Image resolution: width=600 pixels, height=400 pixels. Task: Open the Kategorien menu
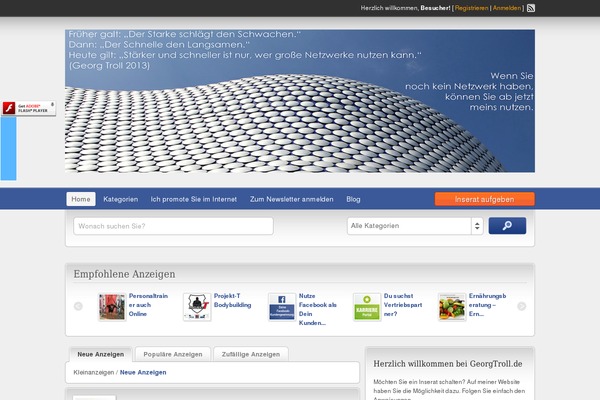point(121,199)
